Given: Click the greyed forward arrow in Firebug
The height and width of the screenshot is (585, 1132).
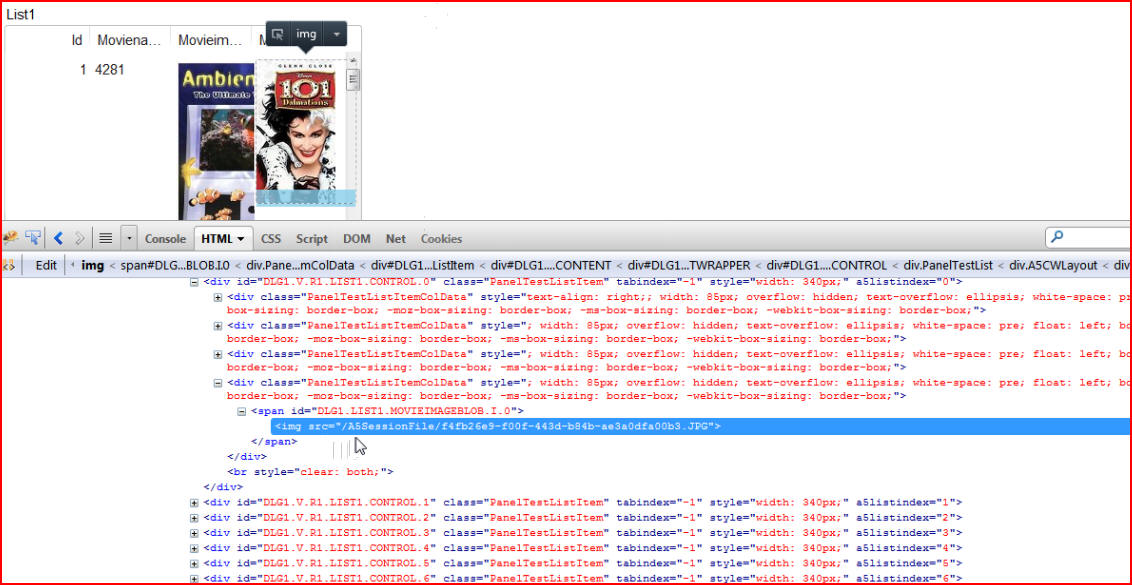Looking at the screenshot, I should click(x=79, y=238).
